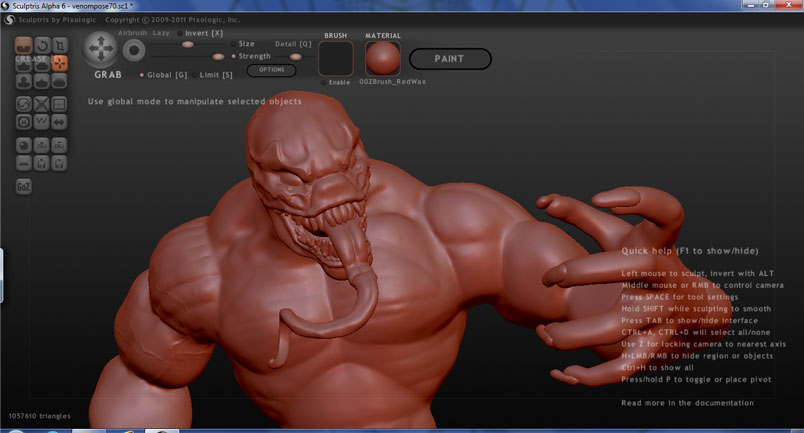Switch to PAINT mode
This screenshot has width=804, height=433.
pyautogui.click(x=450, y=59)
